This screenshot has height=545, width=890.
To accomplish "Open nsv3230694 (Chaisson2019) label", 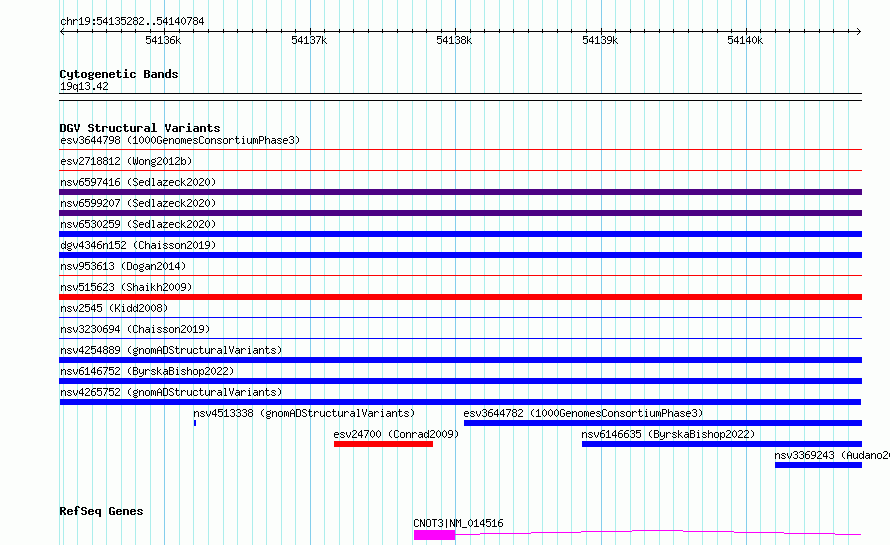I will click(x=135, y=329).
